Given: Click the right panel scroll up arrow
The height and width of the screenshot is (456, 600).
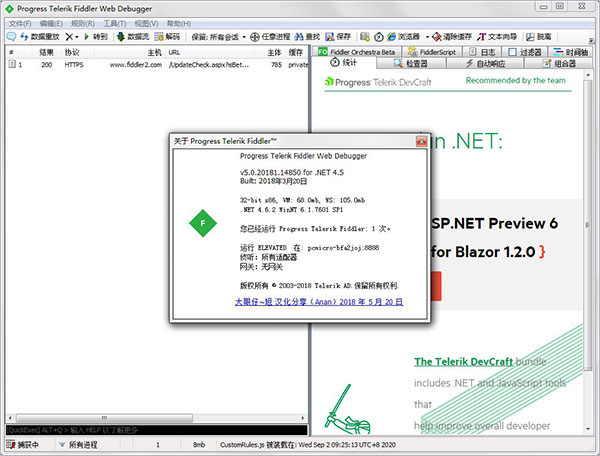Looking at the screenshot, I should (x=588, y=75).
